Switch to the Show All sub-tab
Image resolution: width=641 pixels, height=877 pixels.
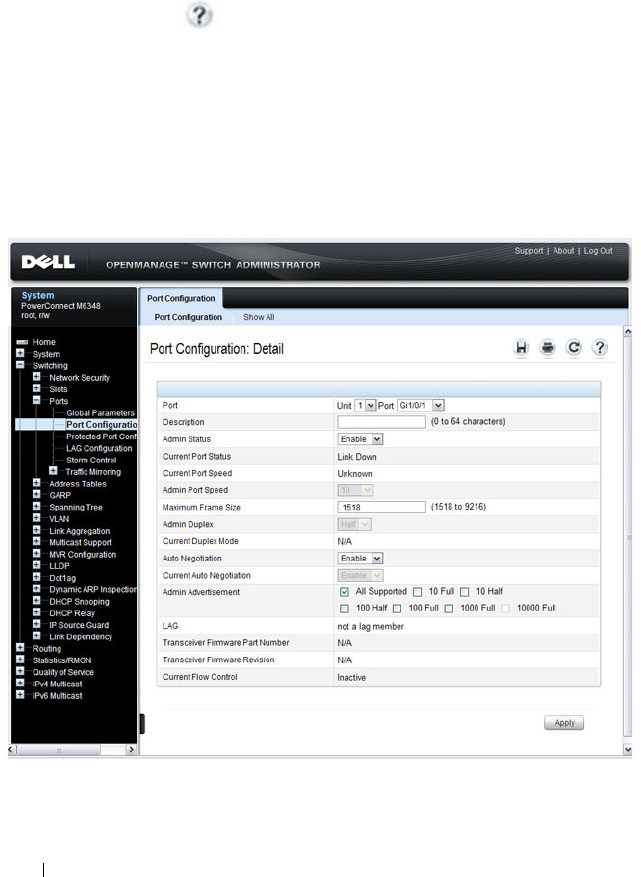click(x=258, y=317)
